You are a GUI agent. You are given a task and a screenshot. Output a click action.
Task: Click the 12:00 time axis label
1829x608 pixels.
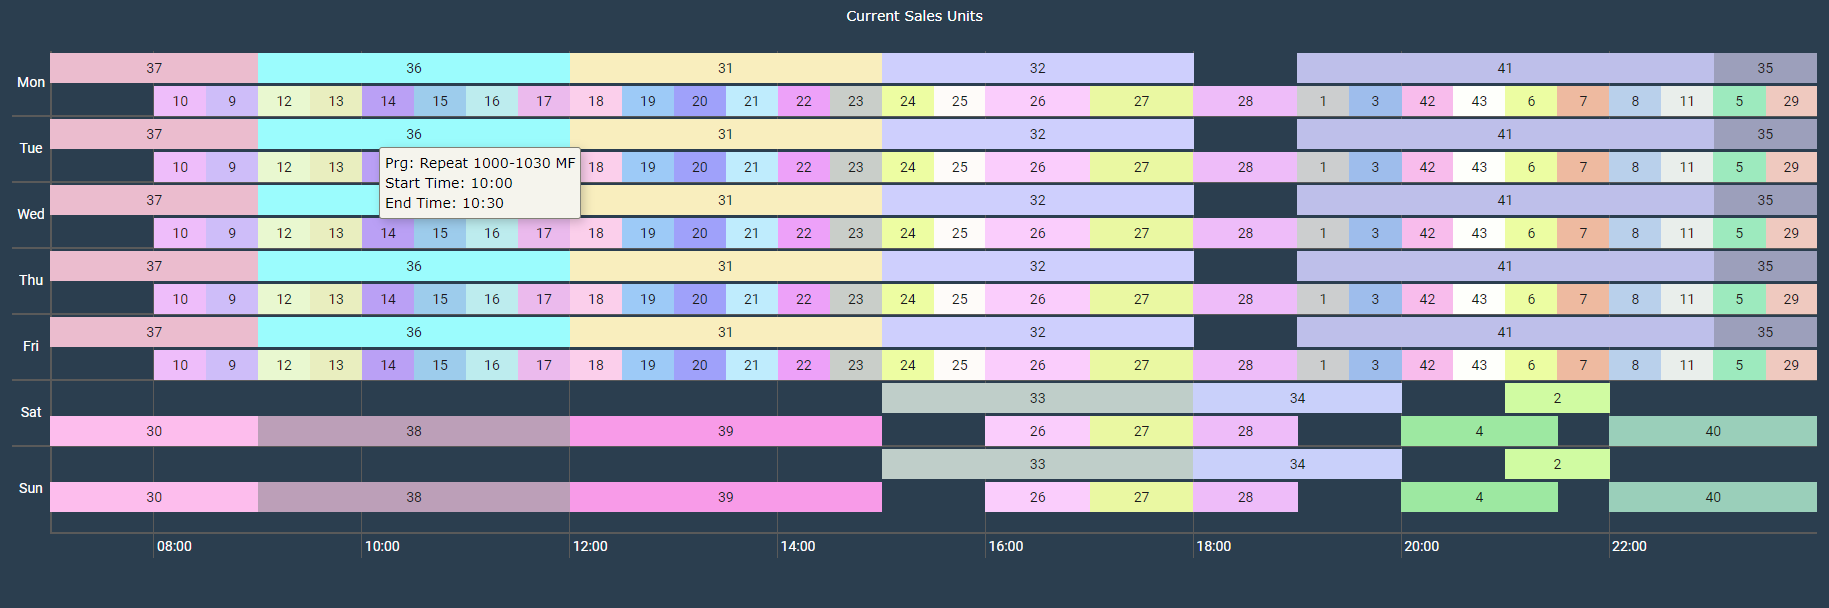(590, 546)
